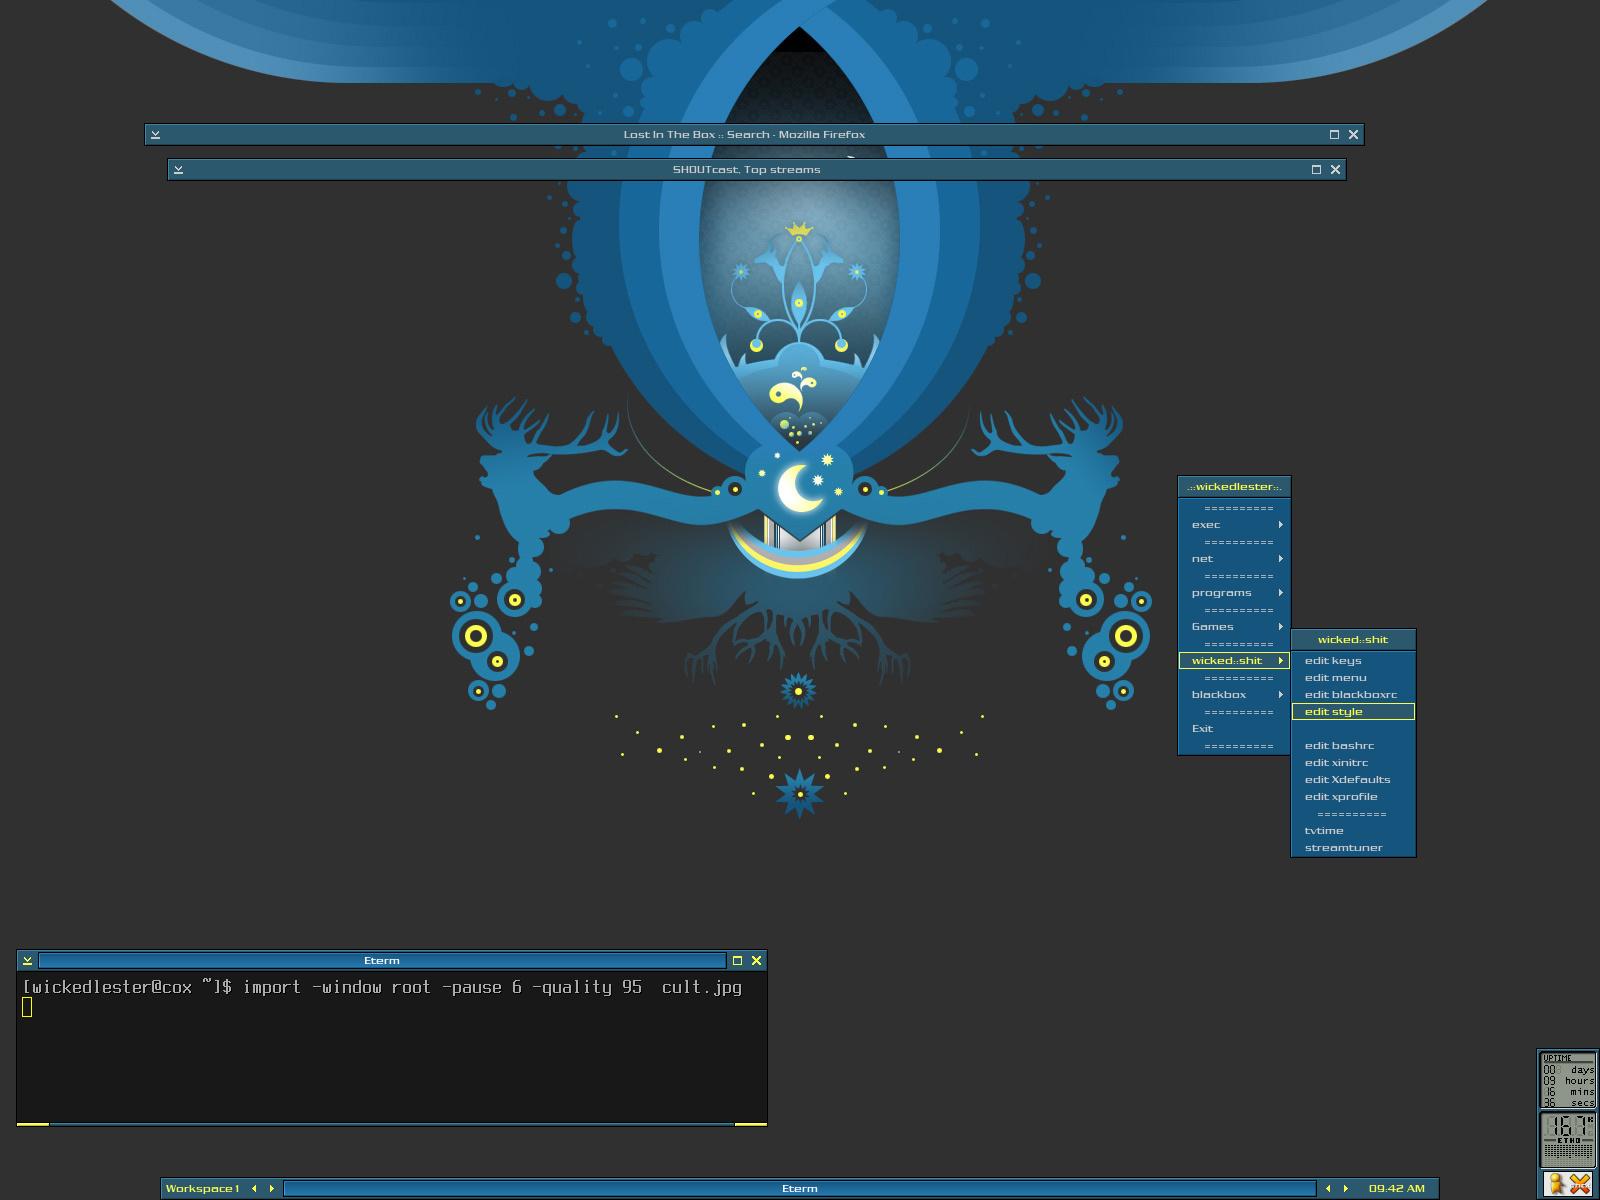Click the wicked::shit submenu arrow
Image resolution: width=1600 pixels, height=1200 pixels.
pos(1280,661)
